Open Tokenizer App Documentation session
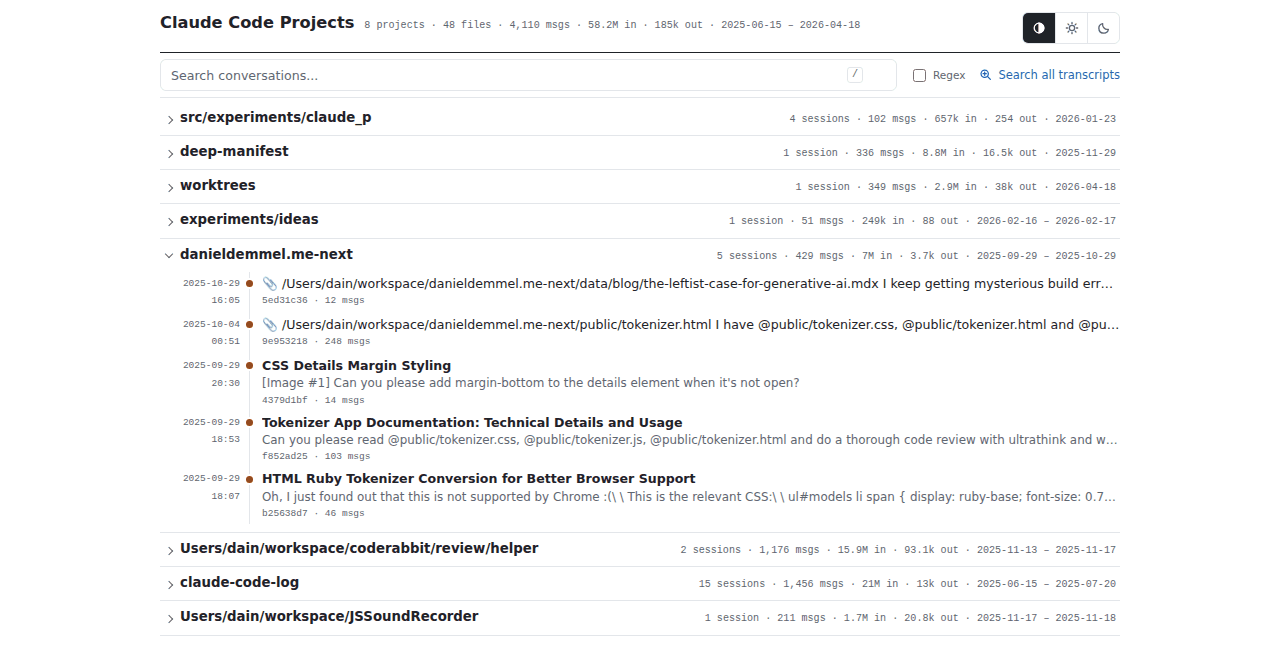The image size is (1280, 651). click(472, 423)
